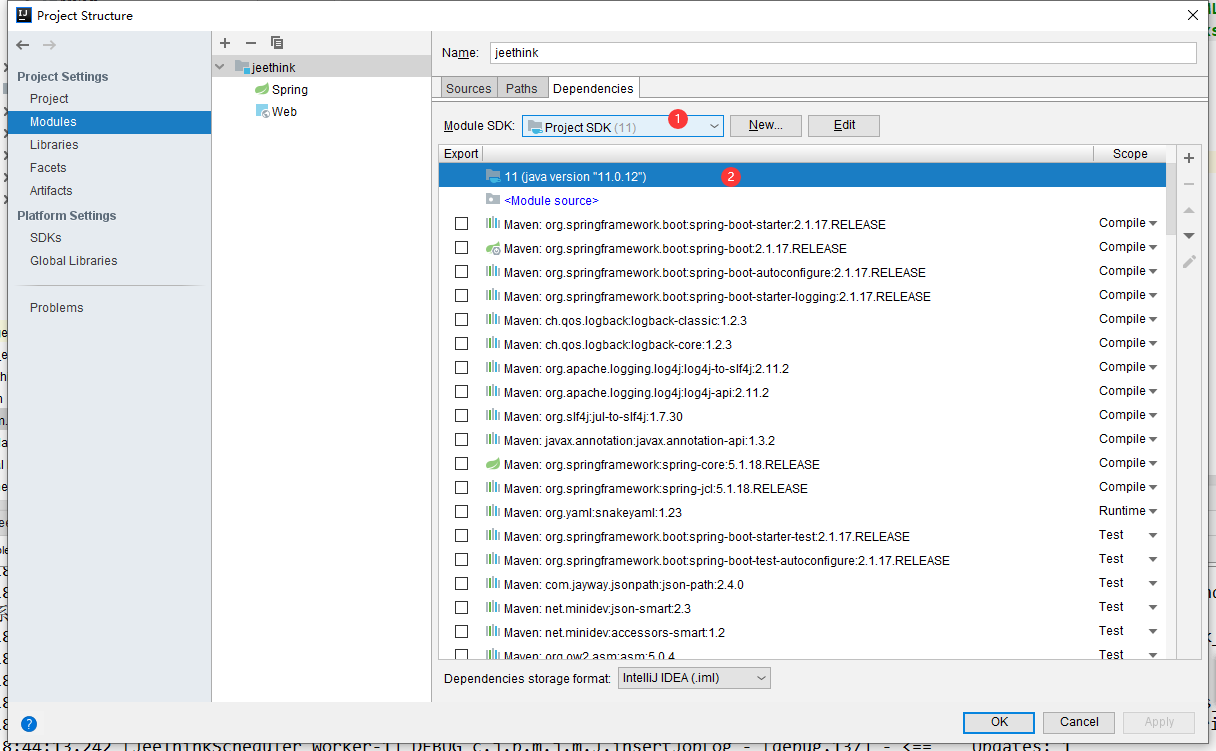This screenshot has height=751, width=1216.
Task: Click the library icon of spring-boot-starter:2.1.17
Action: [x=493, y=223]
